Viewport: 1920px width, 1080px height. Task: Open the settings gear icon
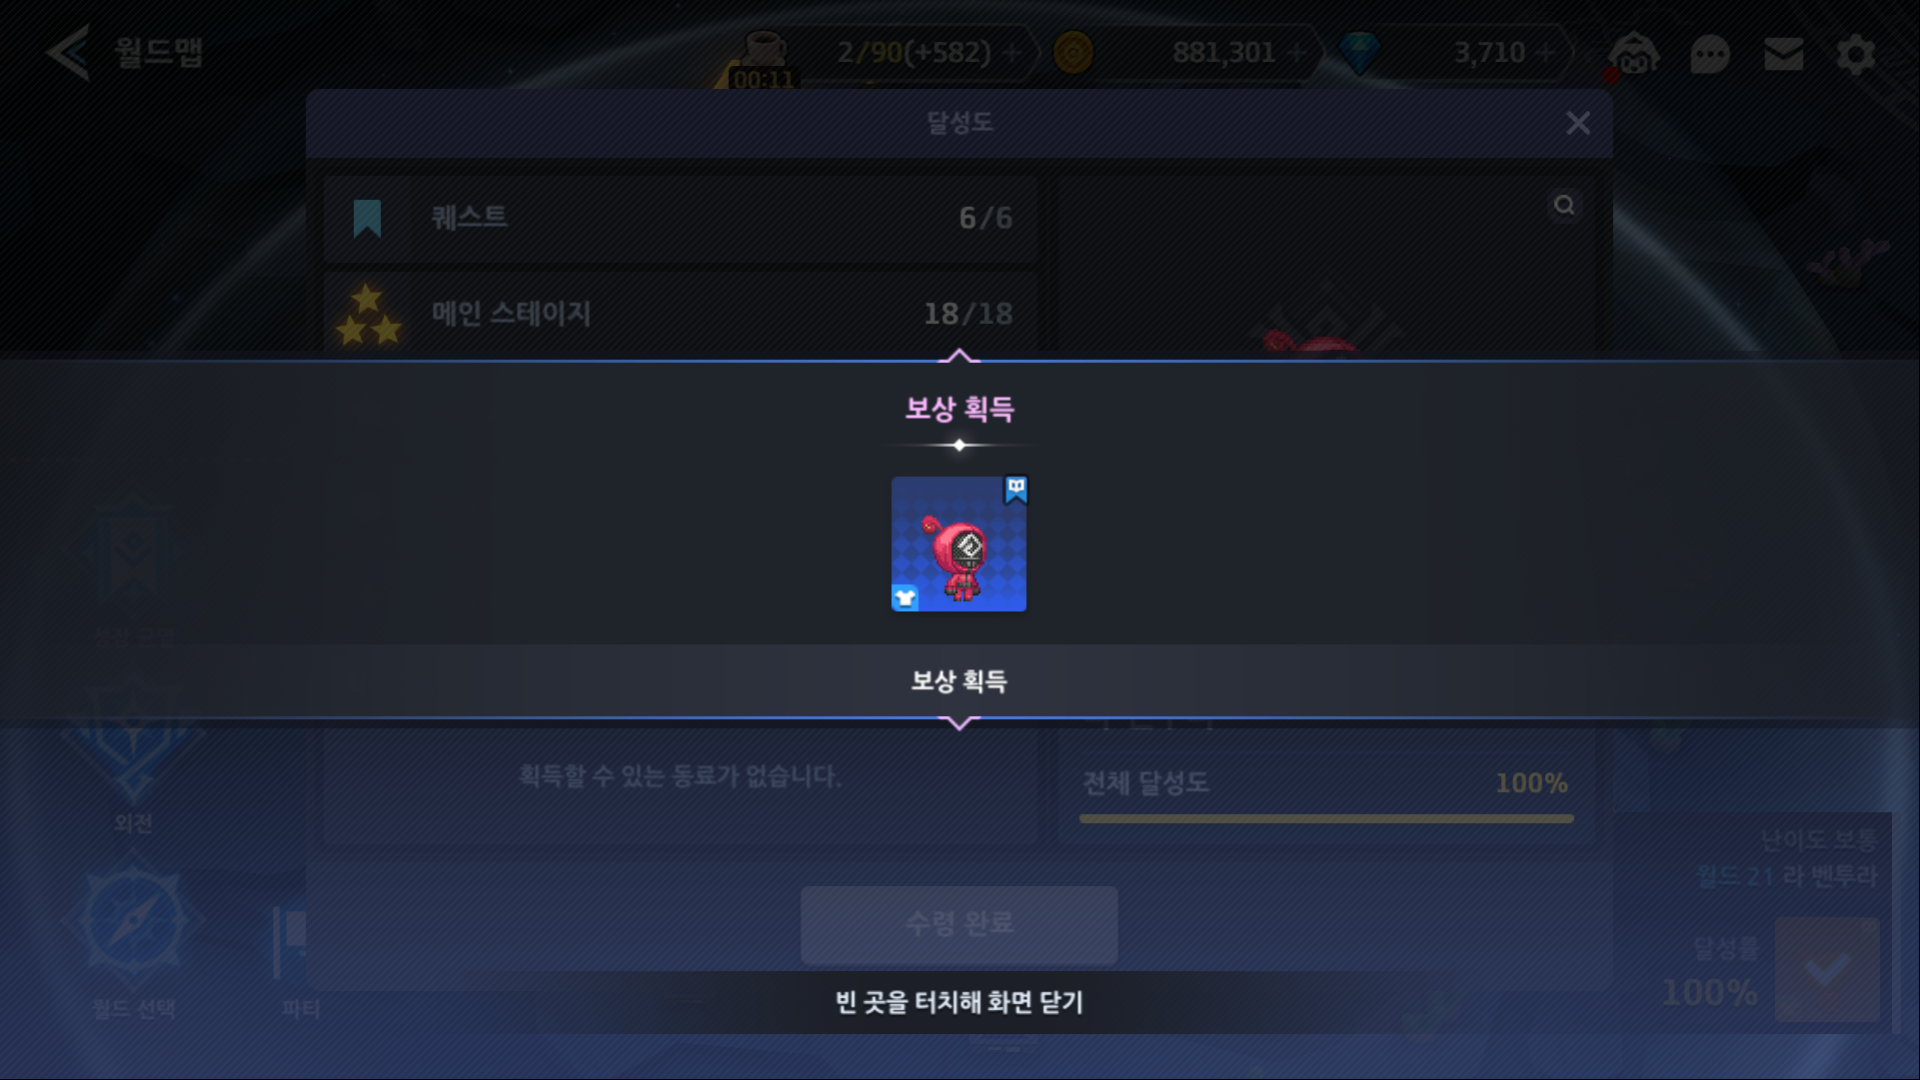click(1856, 54)
